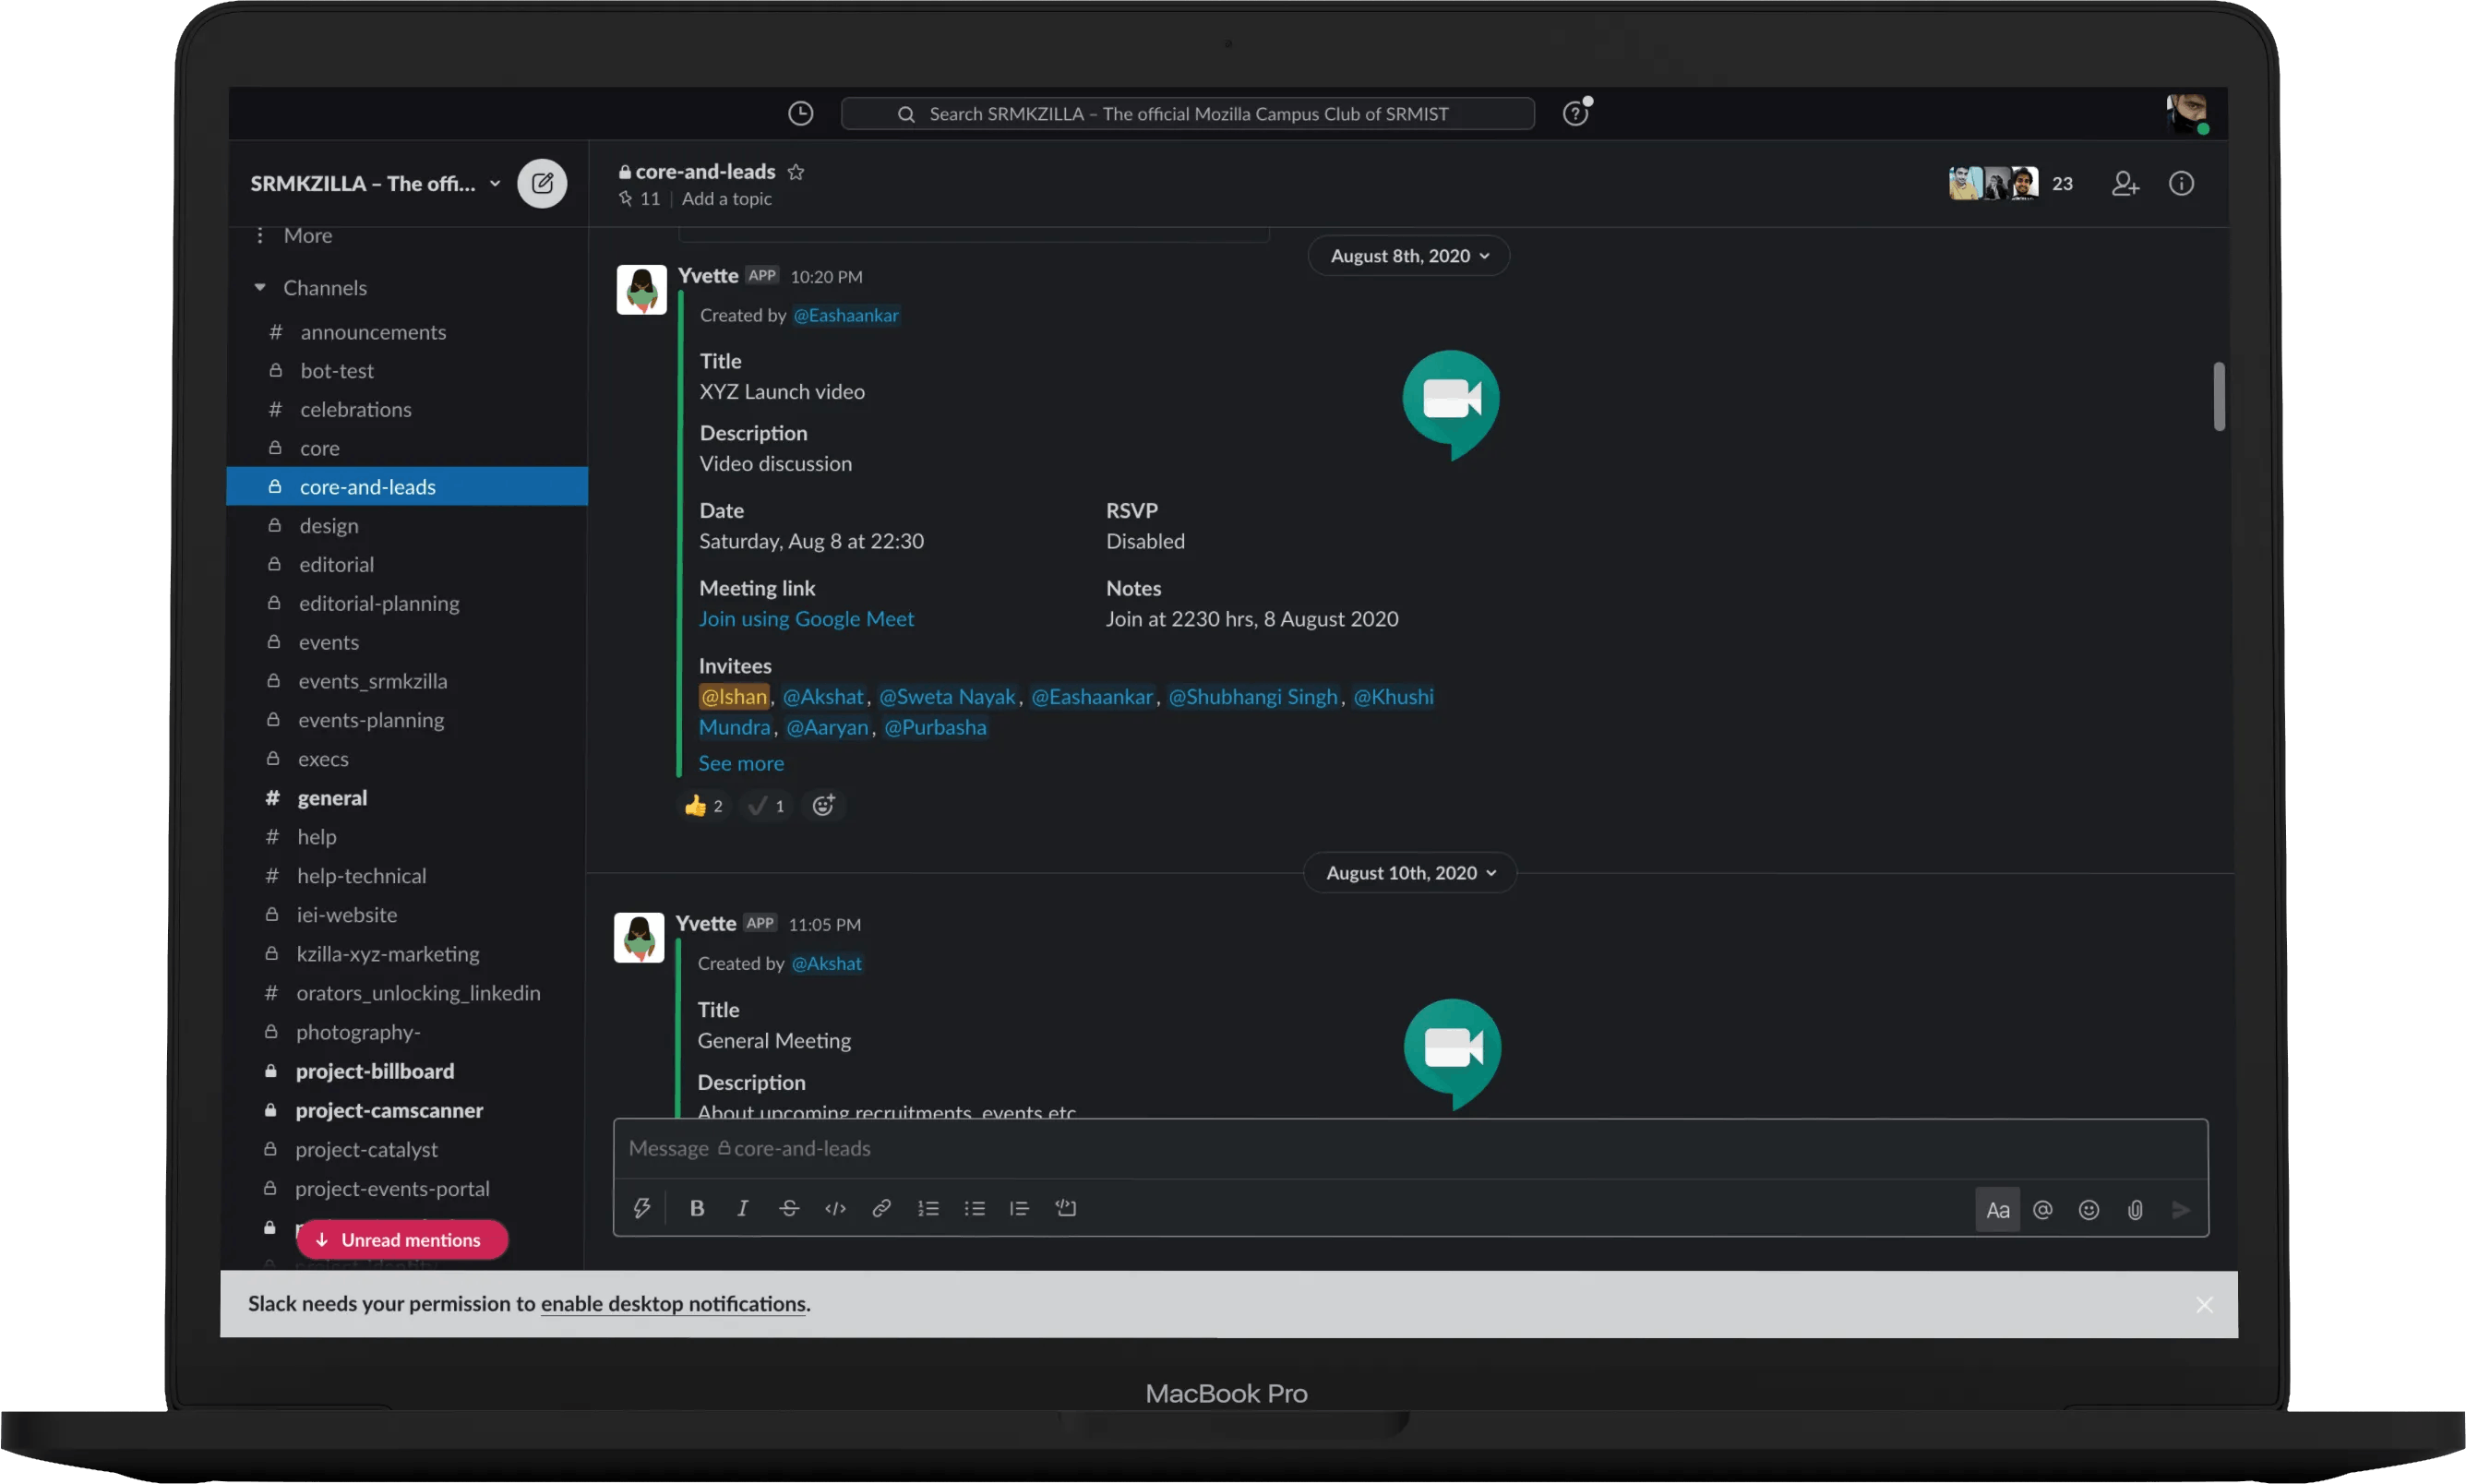Open the @Sweta Nayak invitee mention
2466x1484 pixels.
click(947, 697)
